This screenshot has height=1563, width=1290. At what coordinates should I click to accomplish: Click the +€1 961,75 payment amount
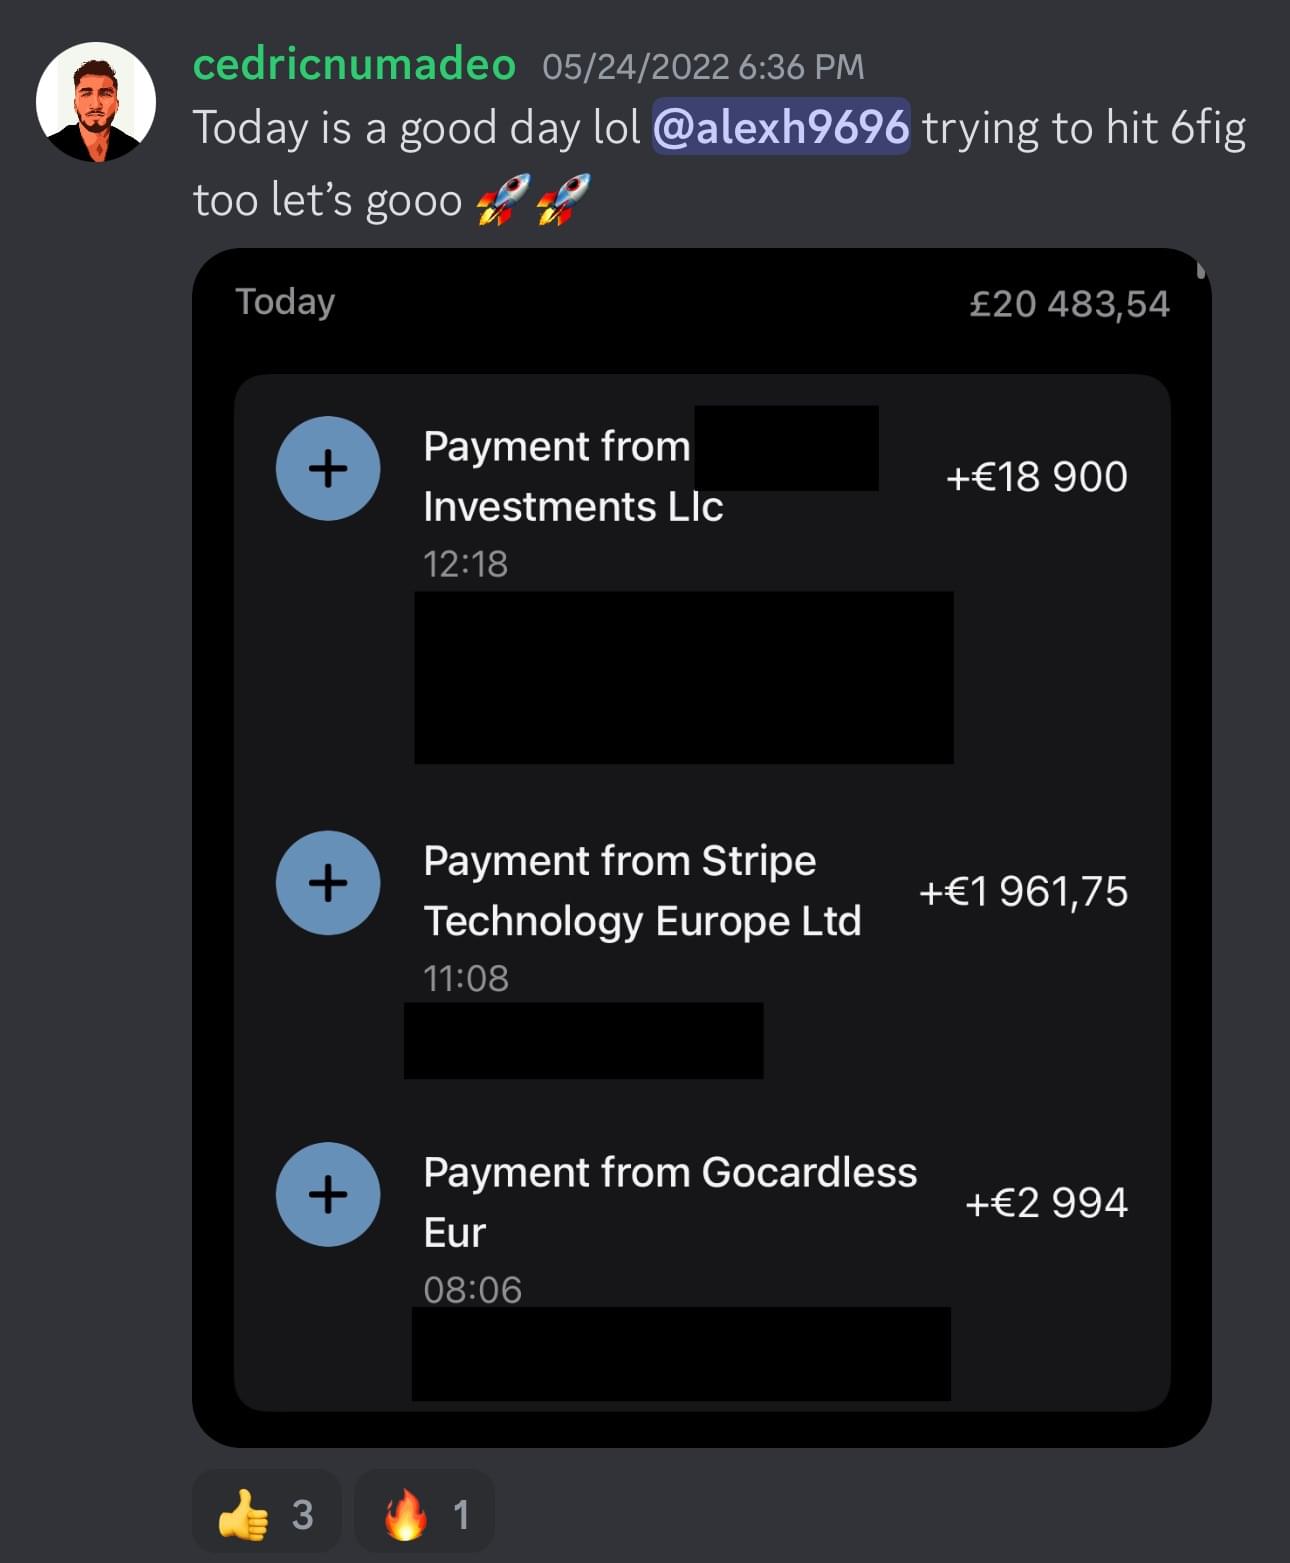[1023, 891]
